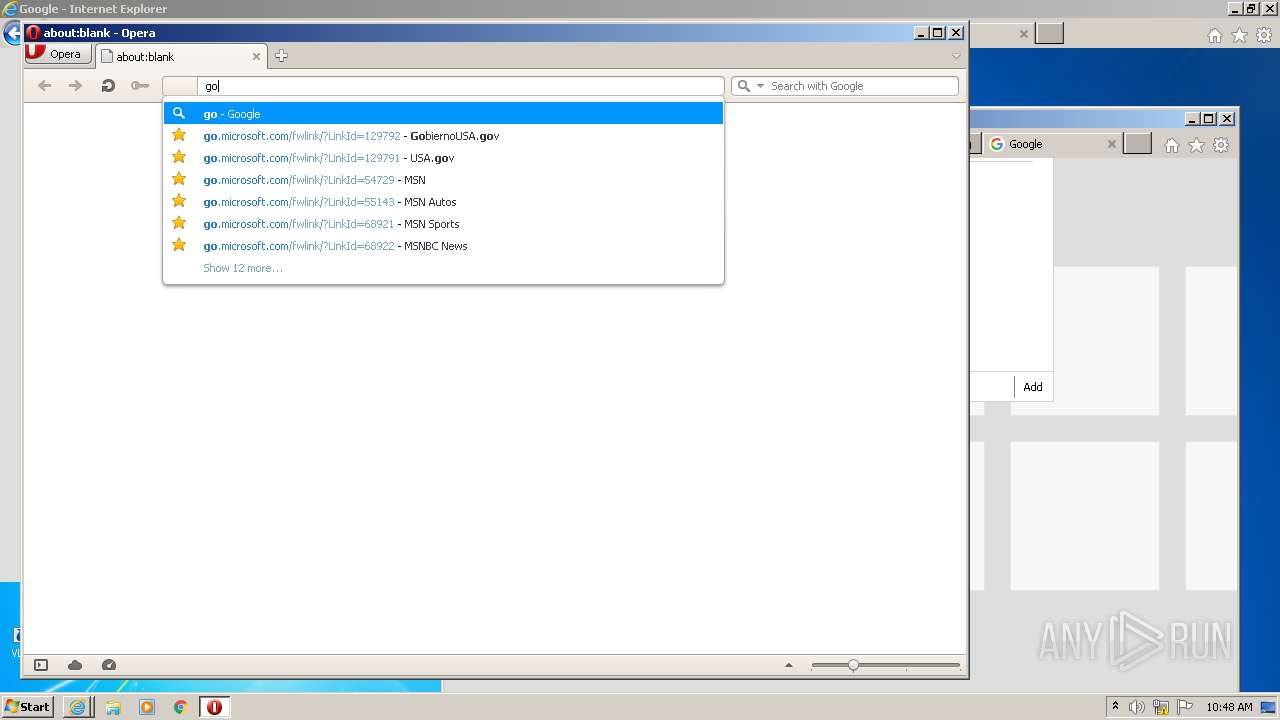Open the Opera menu button
The image size is (1280, 720).
(59, 54)
